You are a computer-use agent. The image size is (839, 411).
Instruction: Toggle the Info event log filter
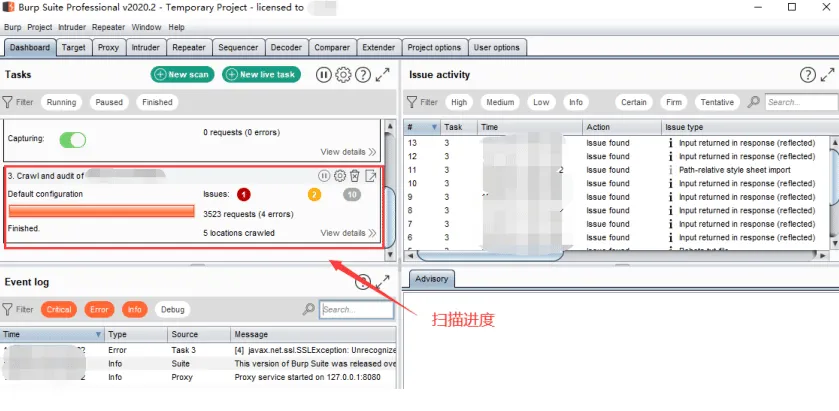tap(134, 309)
